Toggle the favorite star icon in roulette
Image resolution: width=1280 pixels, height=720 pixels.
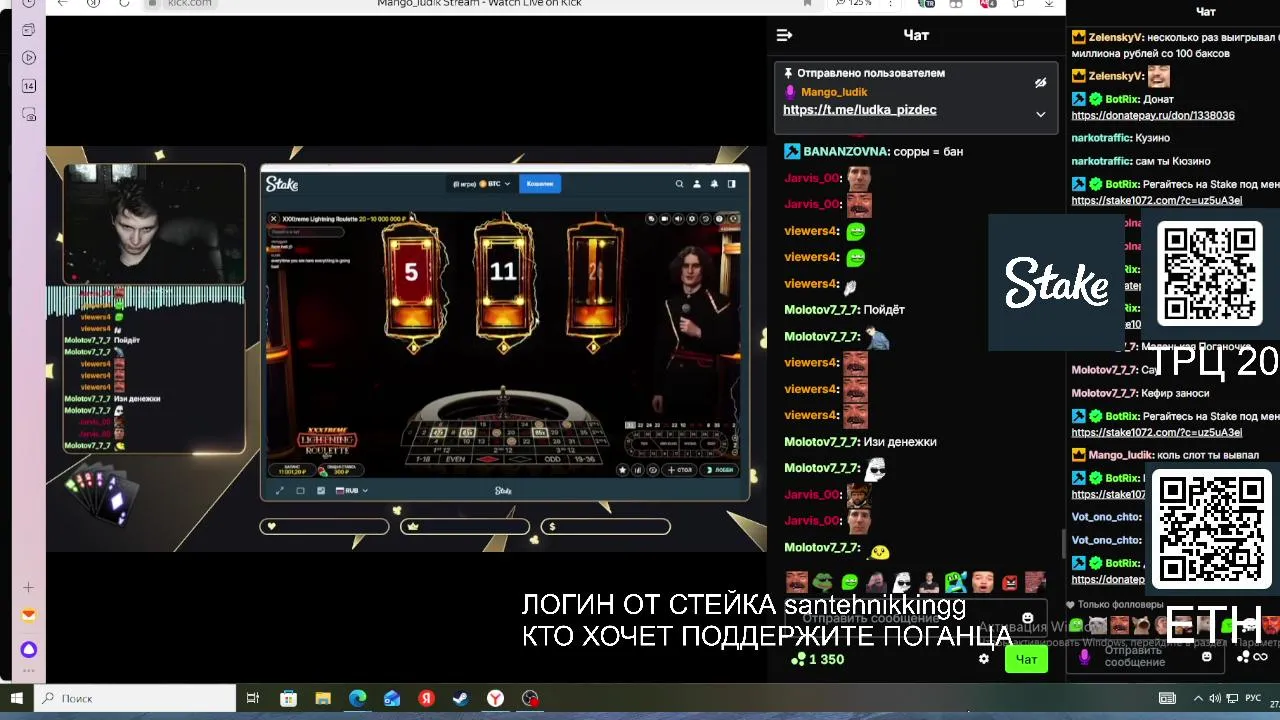tap(623, 470)
